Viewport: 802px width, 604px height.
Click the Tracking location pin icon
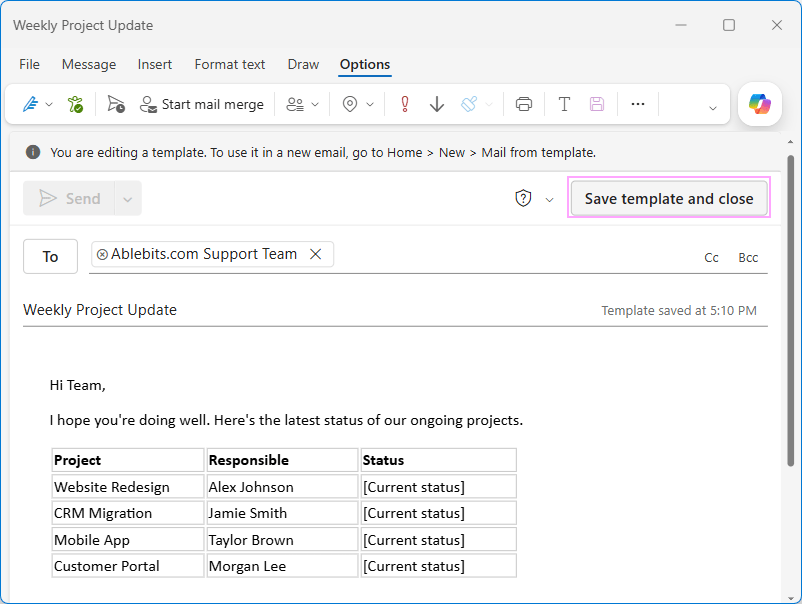tap(349, 104)
